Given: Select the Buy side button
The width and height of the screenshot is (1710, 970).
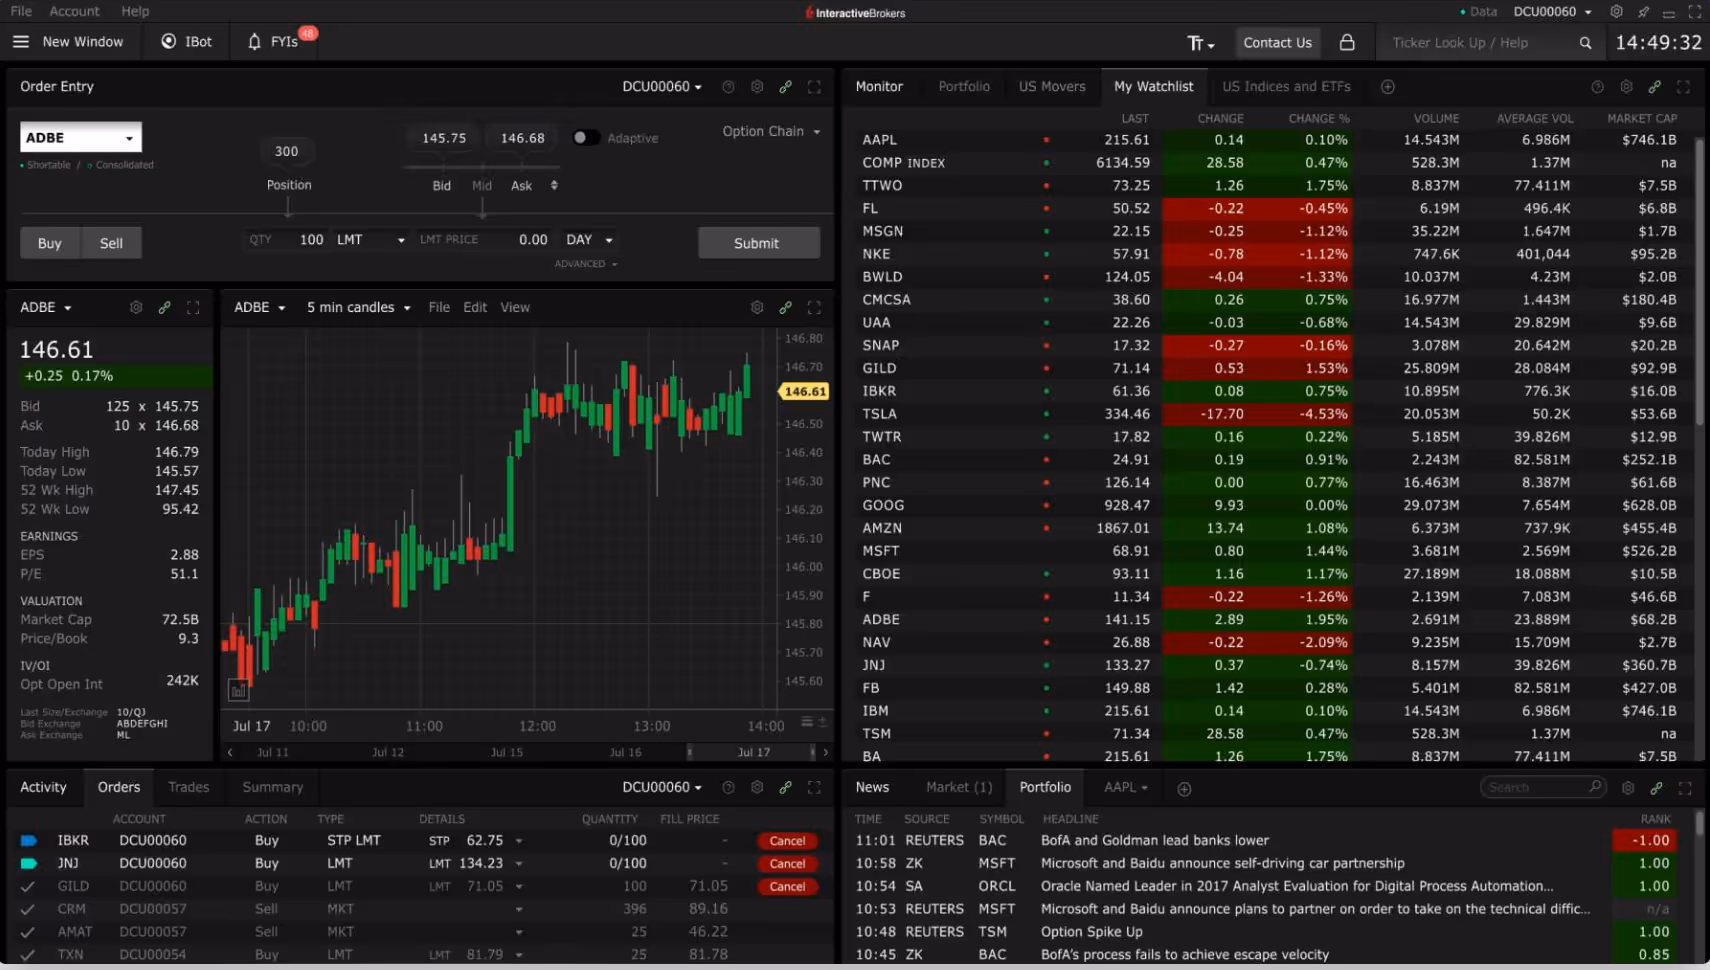Looking at the screenshot, I should pos(50,243).
